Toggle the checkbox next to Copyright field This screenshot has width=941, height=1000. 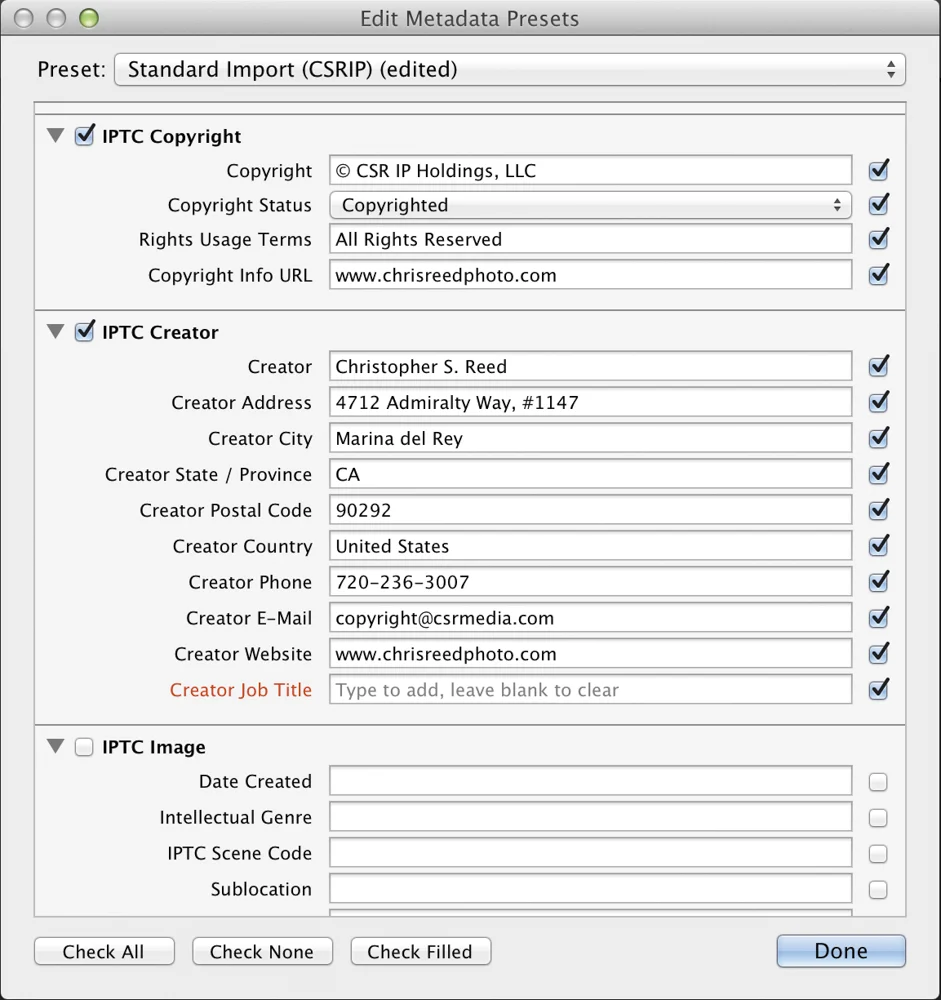(x=878, y=170)
